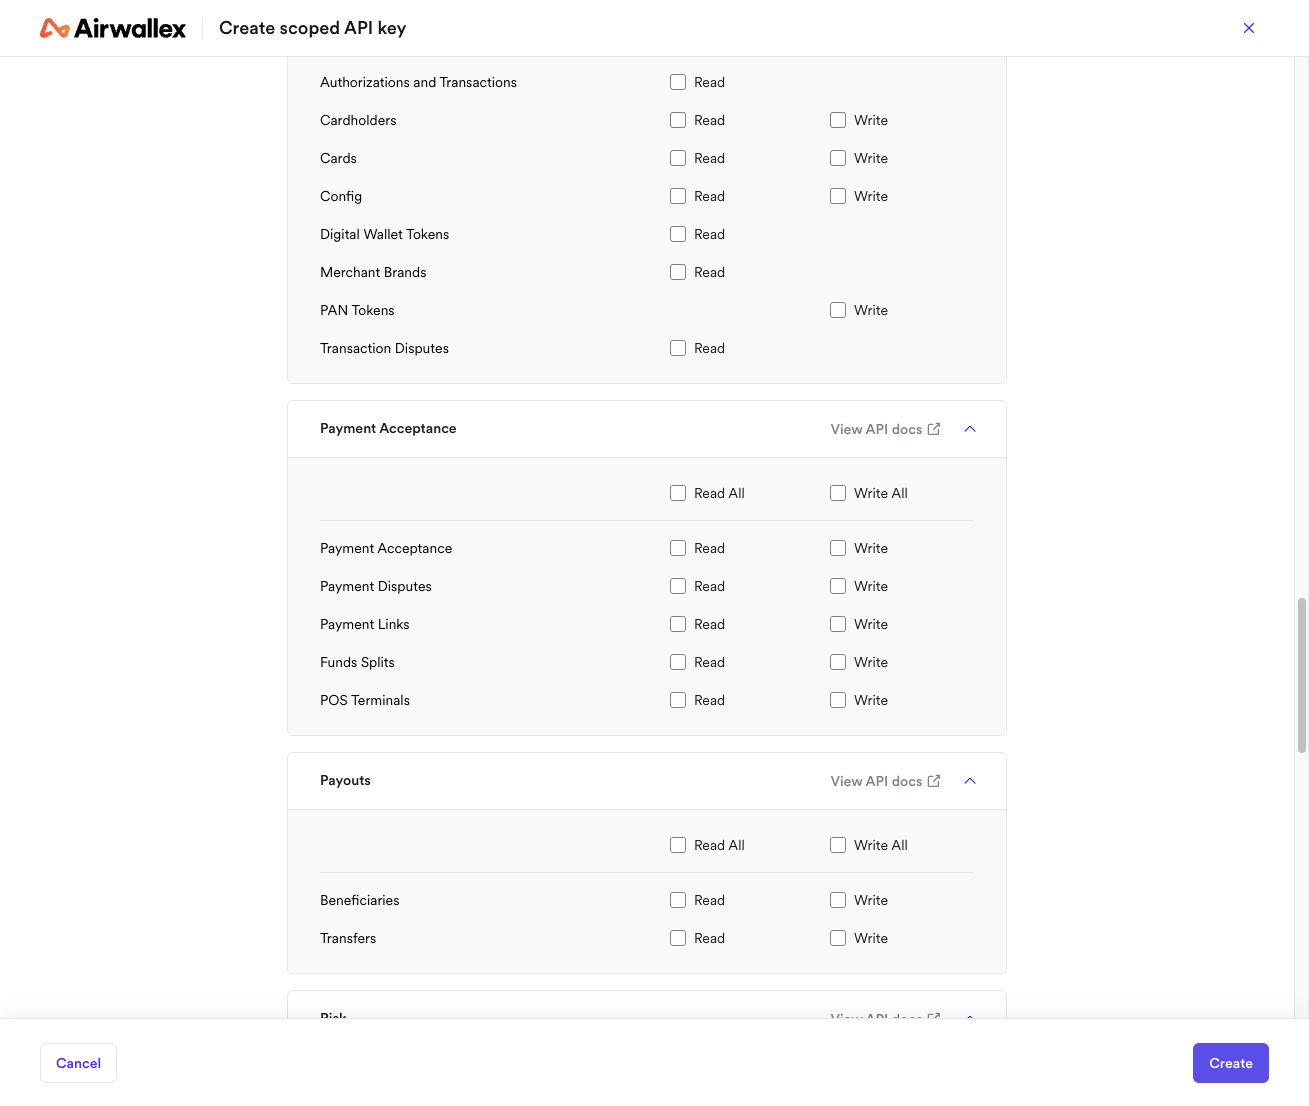
Task: Click the Cancel button
Action: 78,1063
